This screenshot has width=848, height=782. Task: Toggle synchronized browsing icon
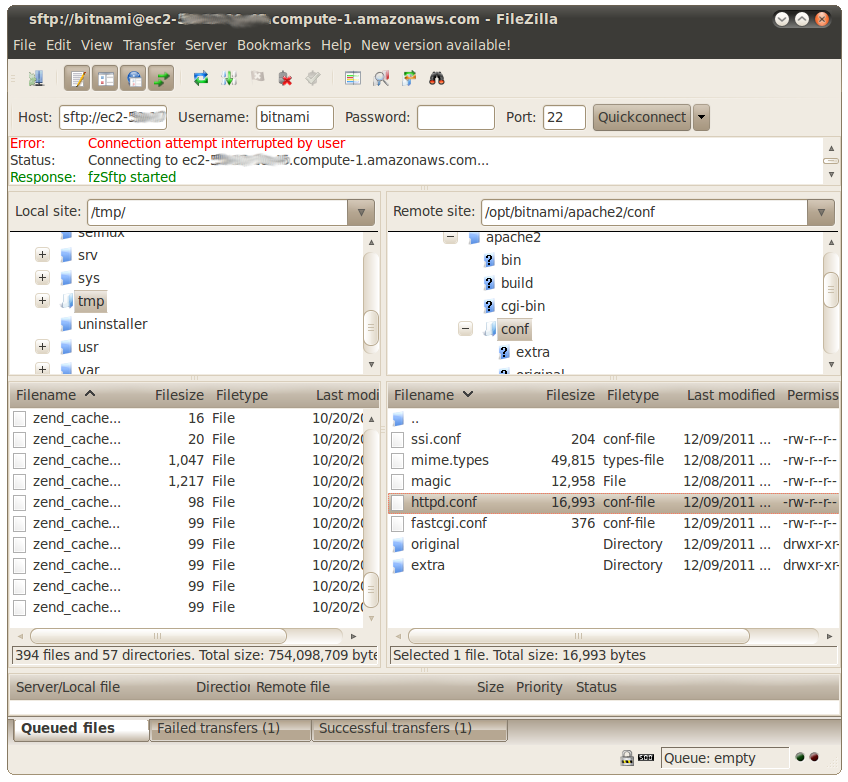pyautogui.click(x=409, y=79)
